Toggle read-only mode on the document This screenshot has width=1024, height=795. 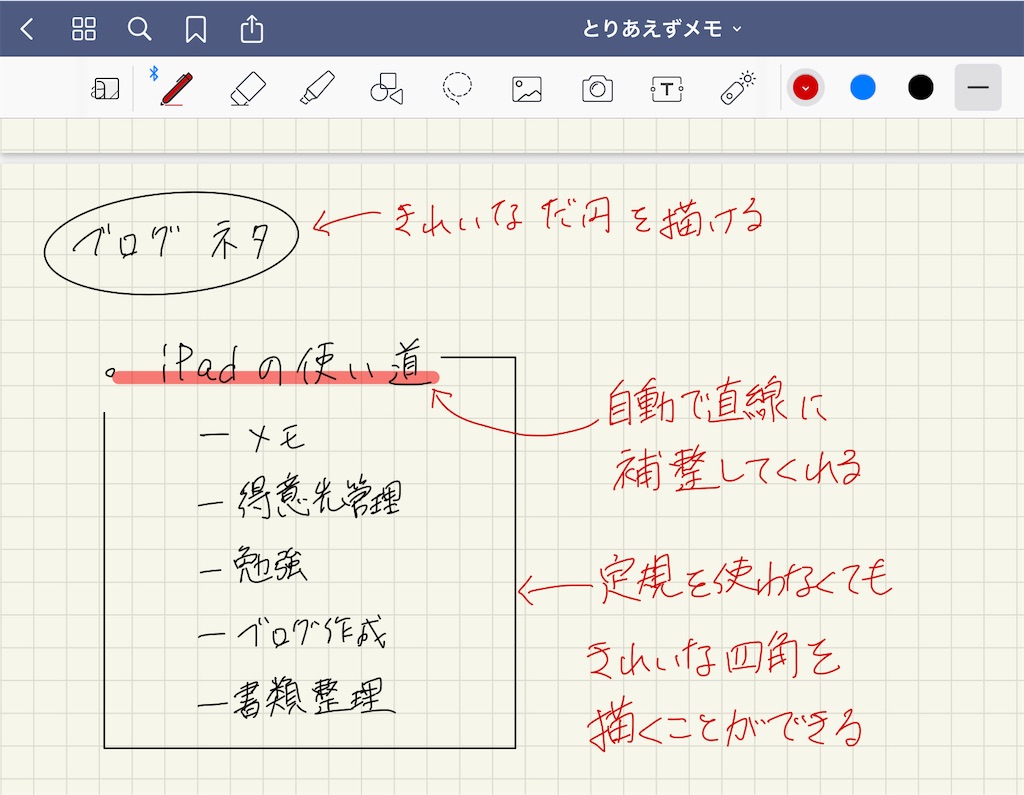point(105,88)
